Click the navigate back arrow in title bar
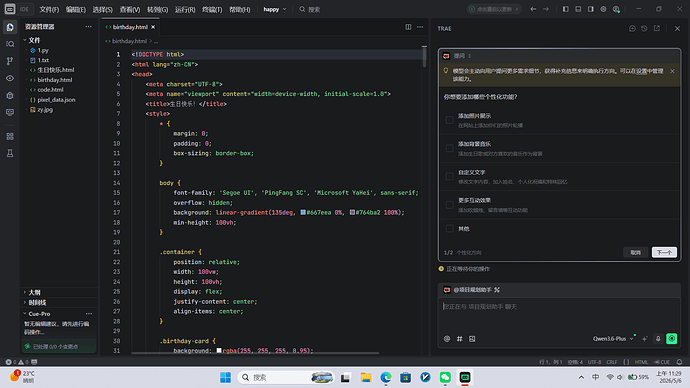The height and width of the screenshot is (388, 690). (x=533, y=9)
